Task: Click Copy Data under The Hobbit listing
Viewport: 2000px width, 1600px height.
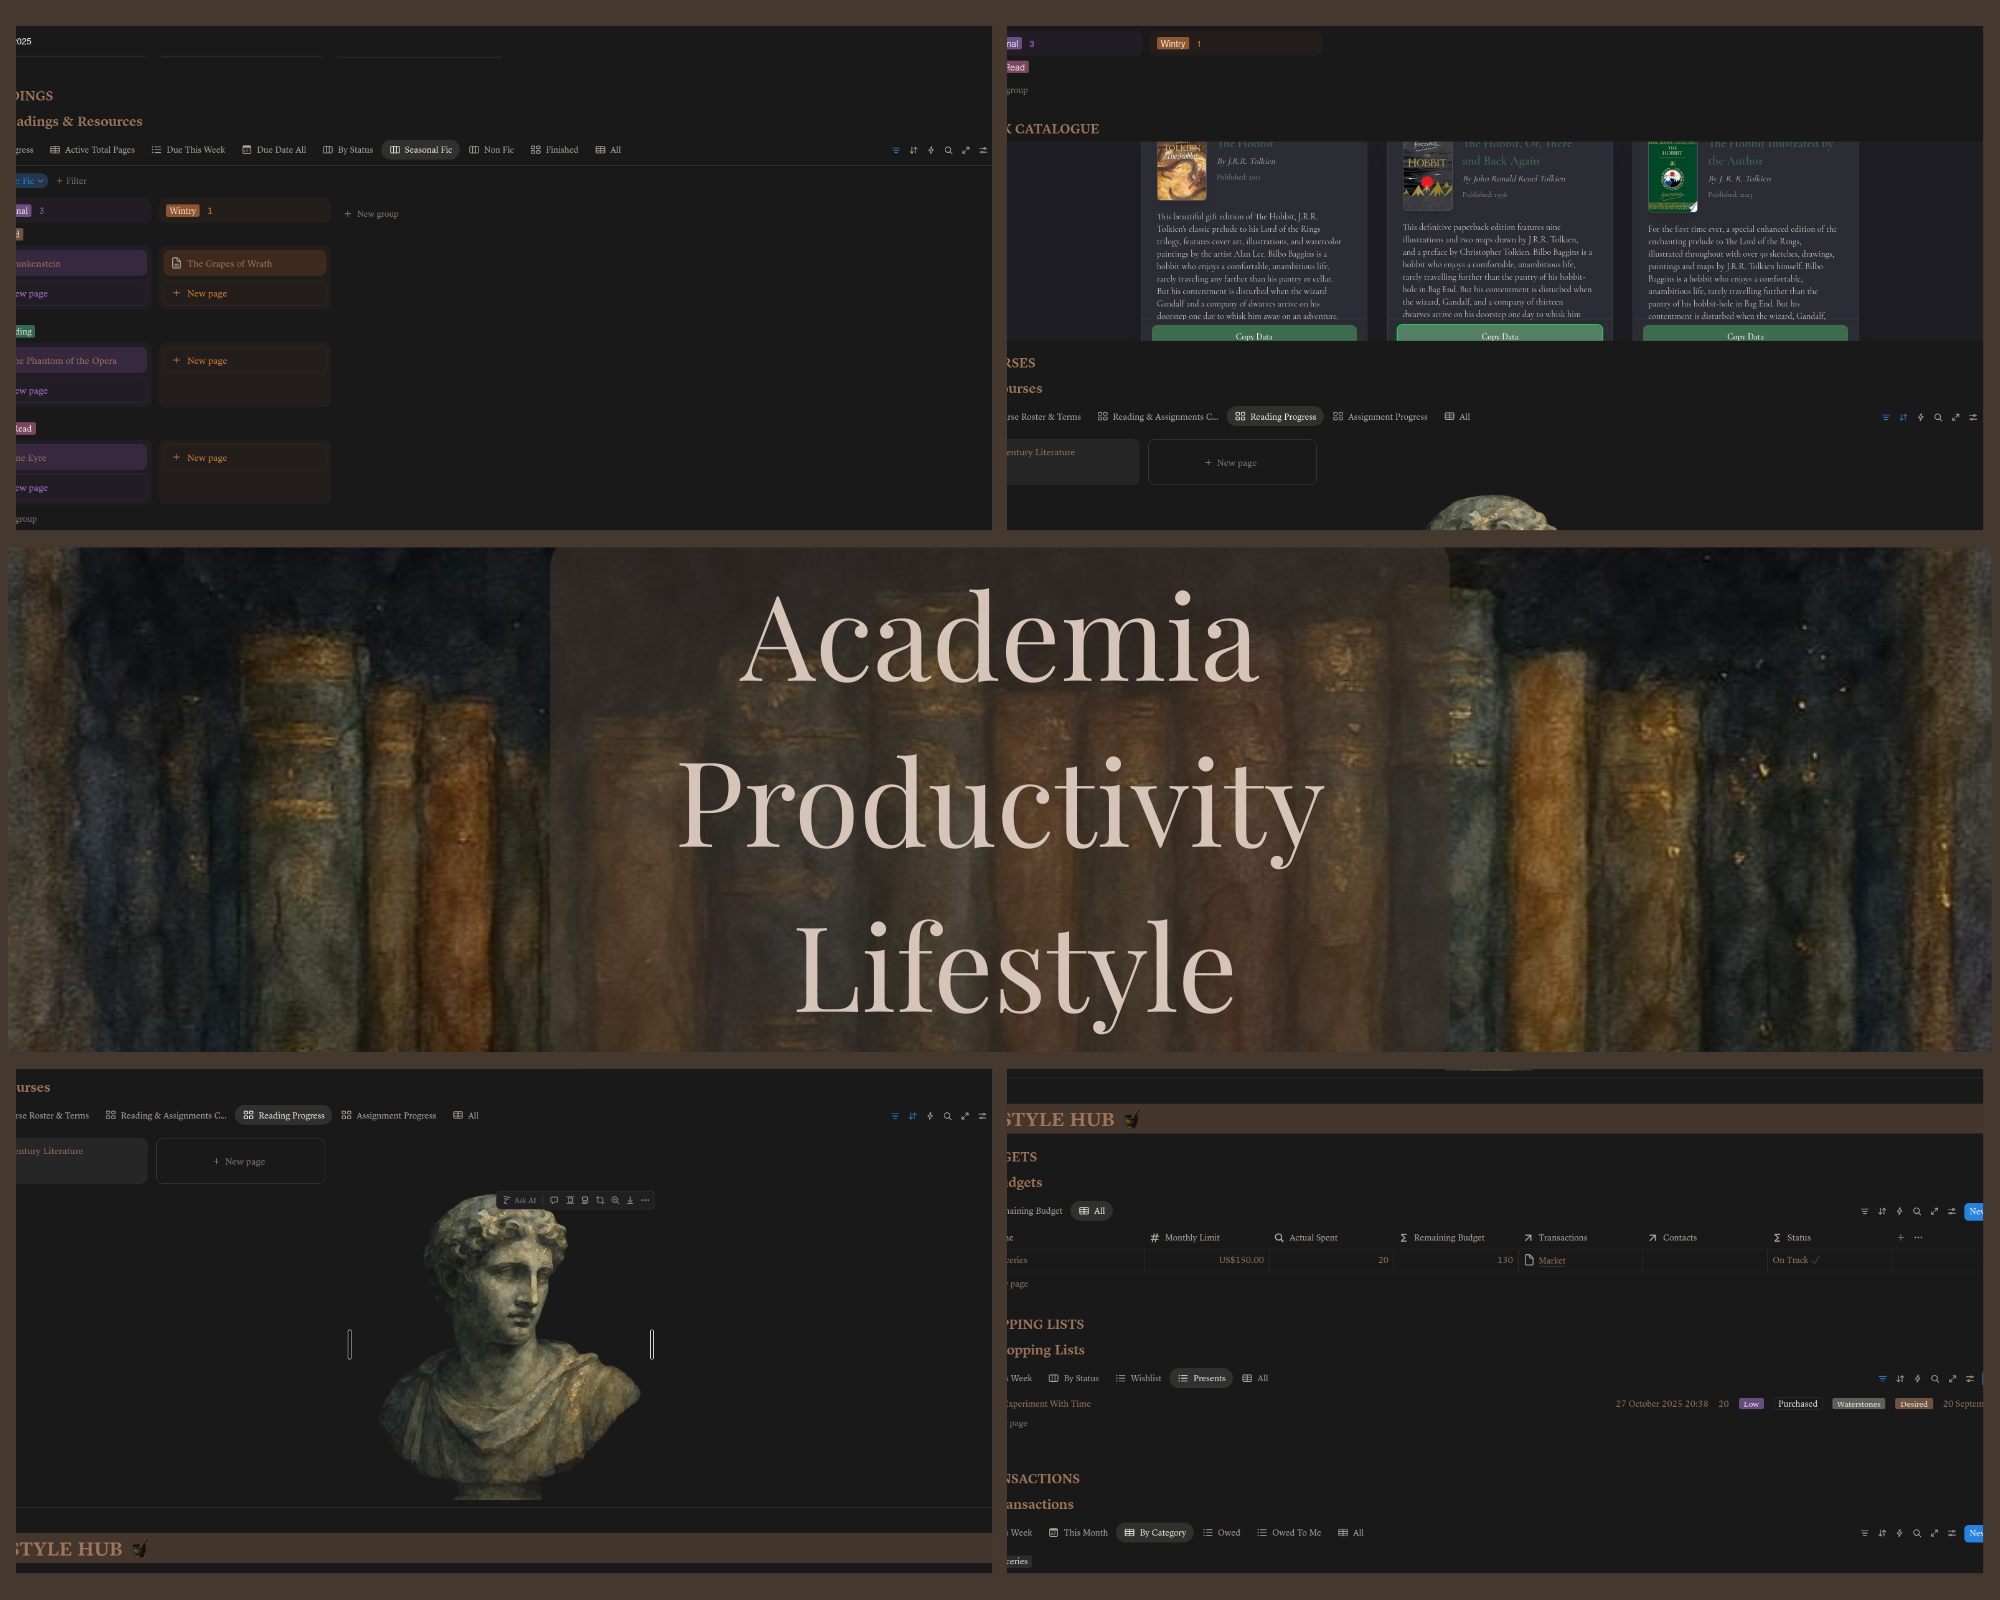Action: tap(1255, 337)
